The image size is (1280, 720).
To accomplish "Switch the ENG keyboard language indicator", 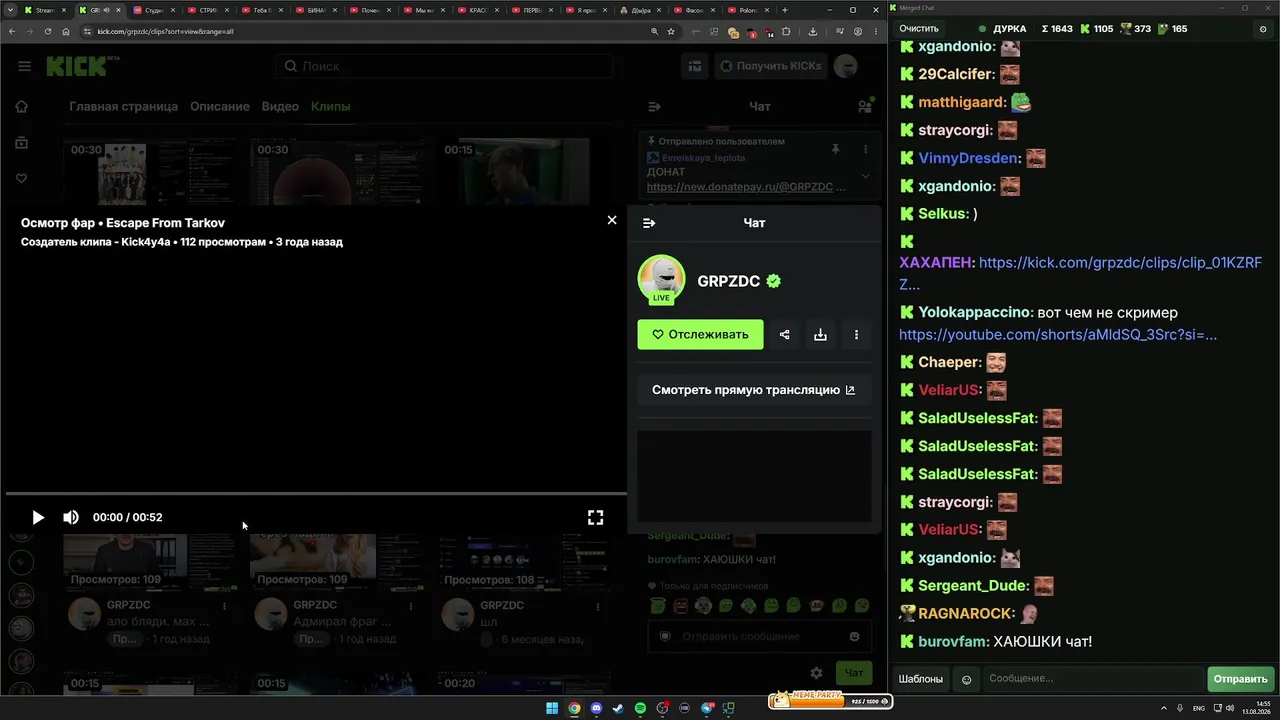I will (x=1199, y=708).
